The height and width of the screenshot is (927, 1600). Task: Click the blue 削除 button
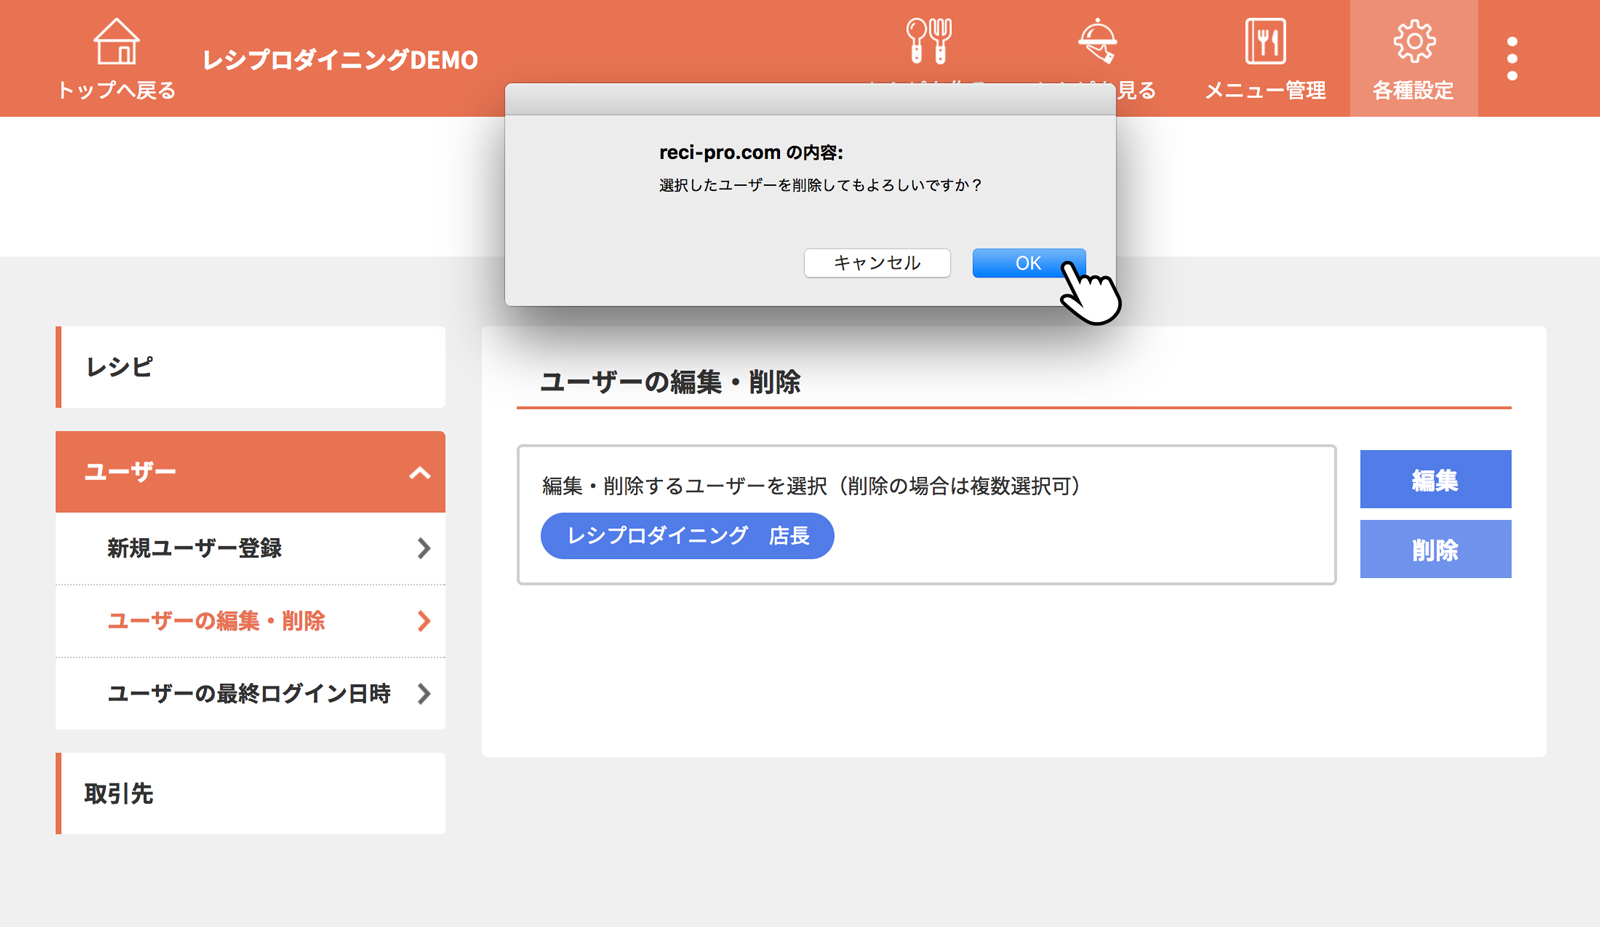(1435, 549)
